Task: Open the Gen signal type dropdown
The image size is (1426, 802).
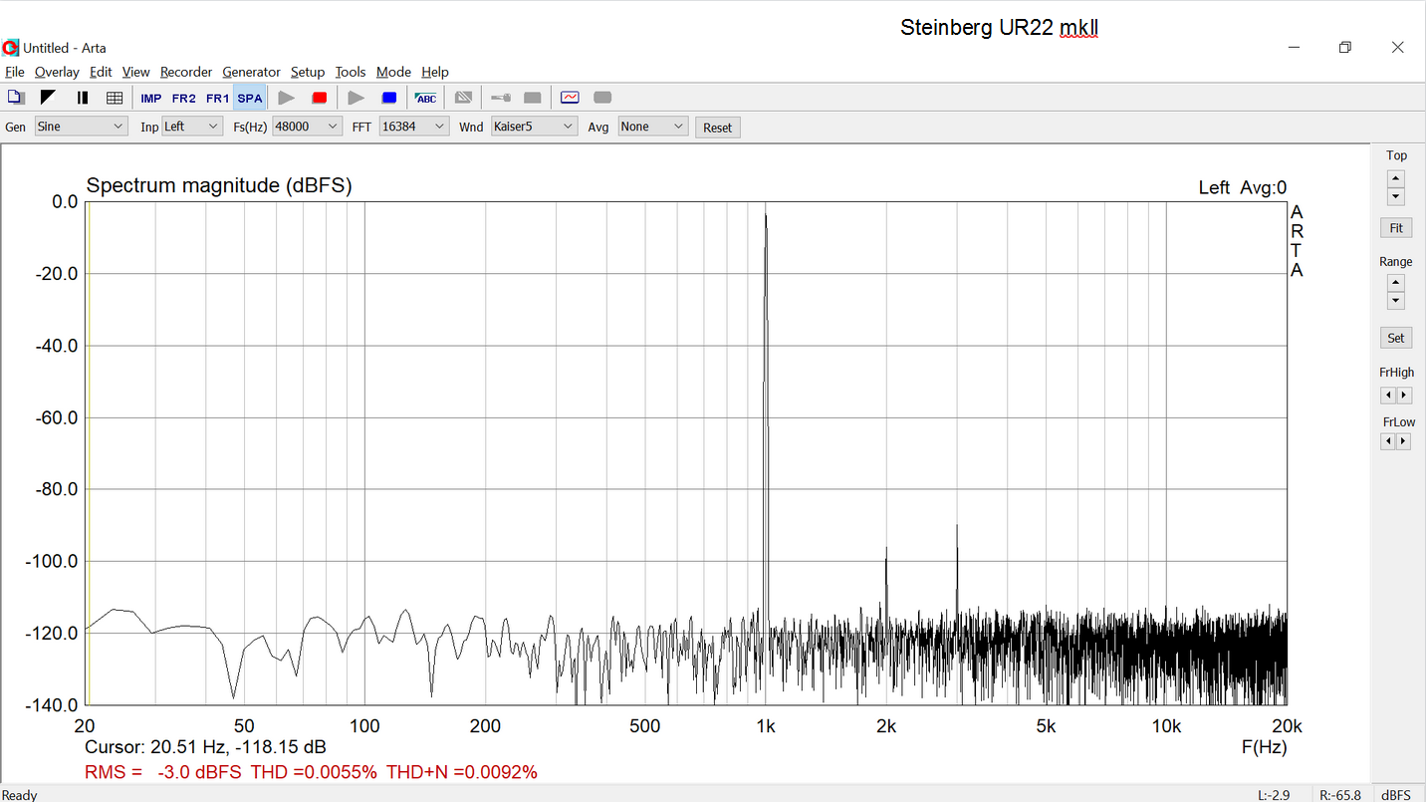Action: (x=80, y=127)
